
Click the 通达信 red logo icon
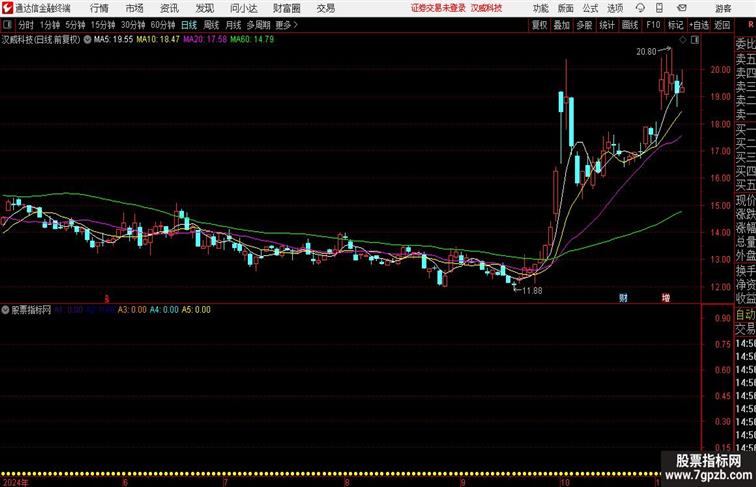point(7,8)
